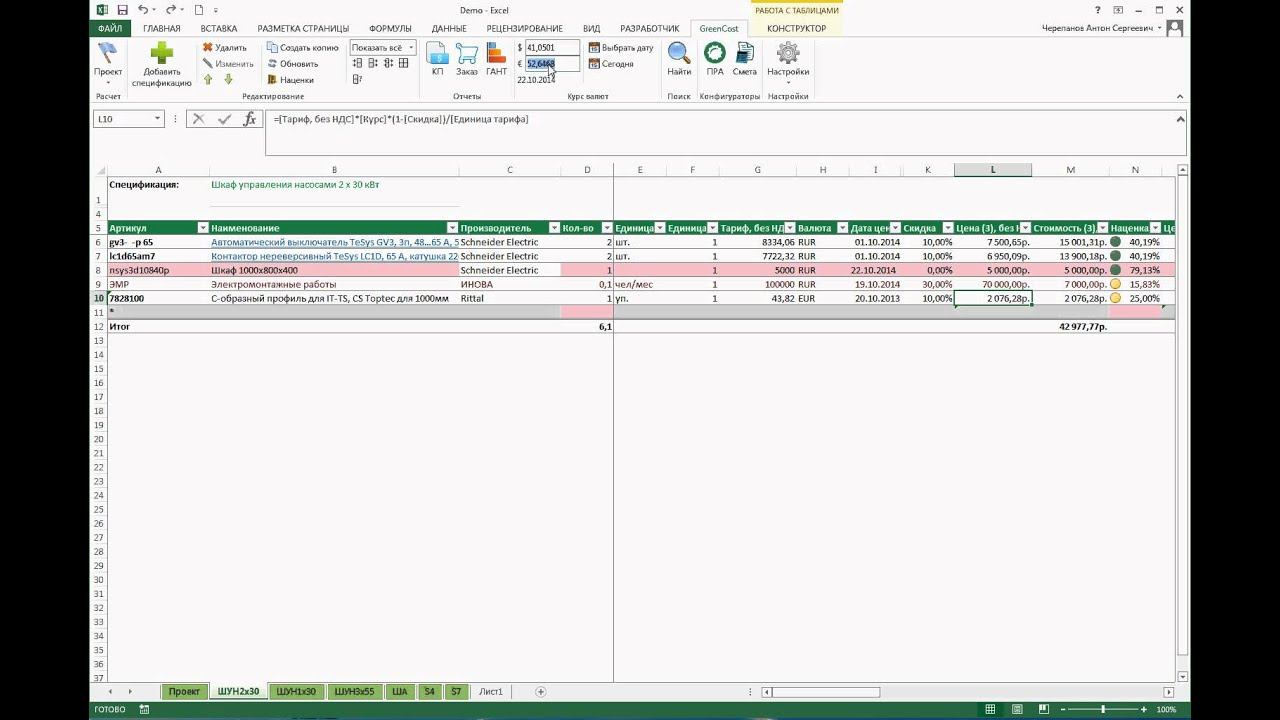Open the Валюта column filter dropdown

[x=842, y=228]
